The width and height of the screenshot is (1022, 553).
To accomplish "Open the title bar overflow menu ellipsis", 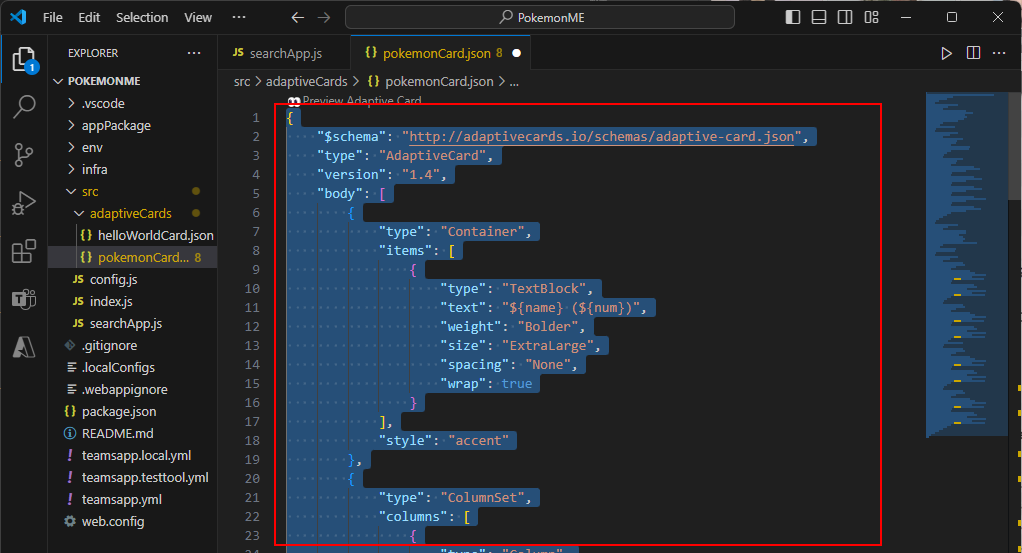I will click(239, 17).
